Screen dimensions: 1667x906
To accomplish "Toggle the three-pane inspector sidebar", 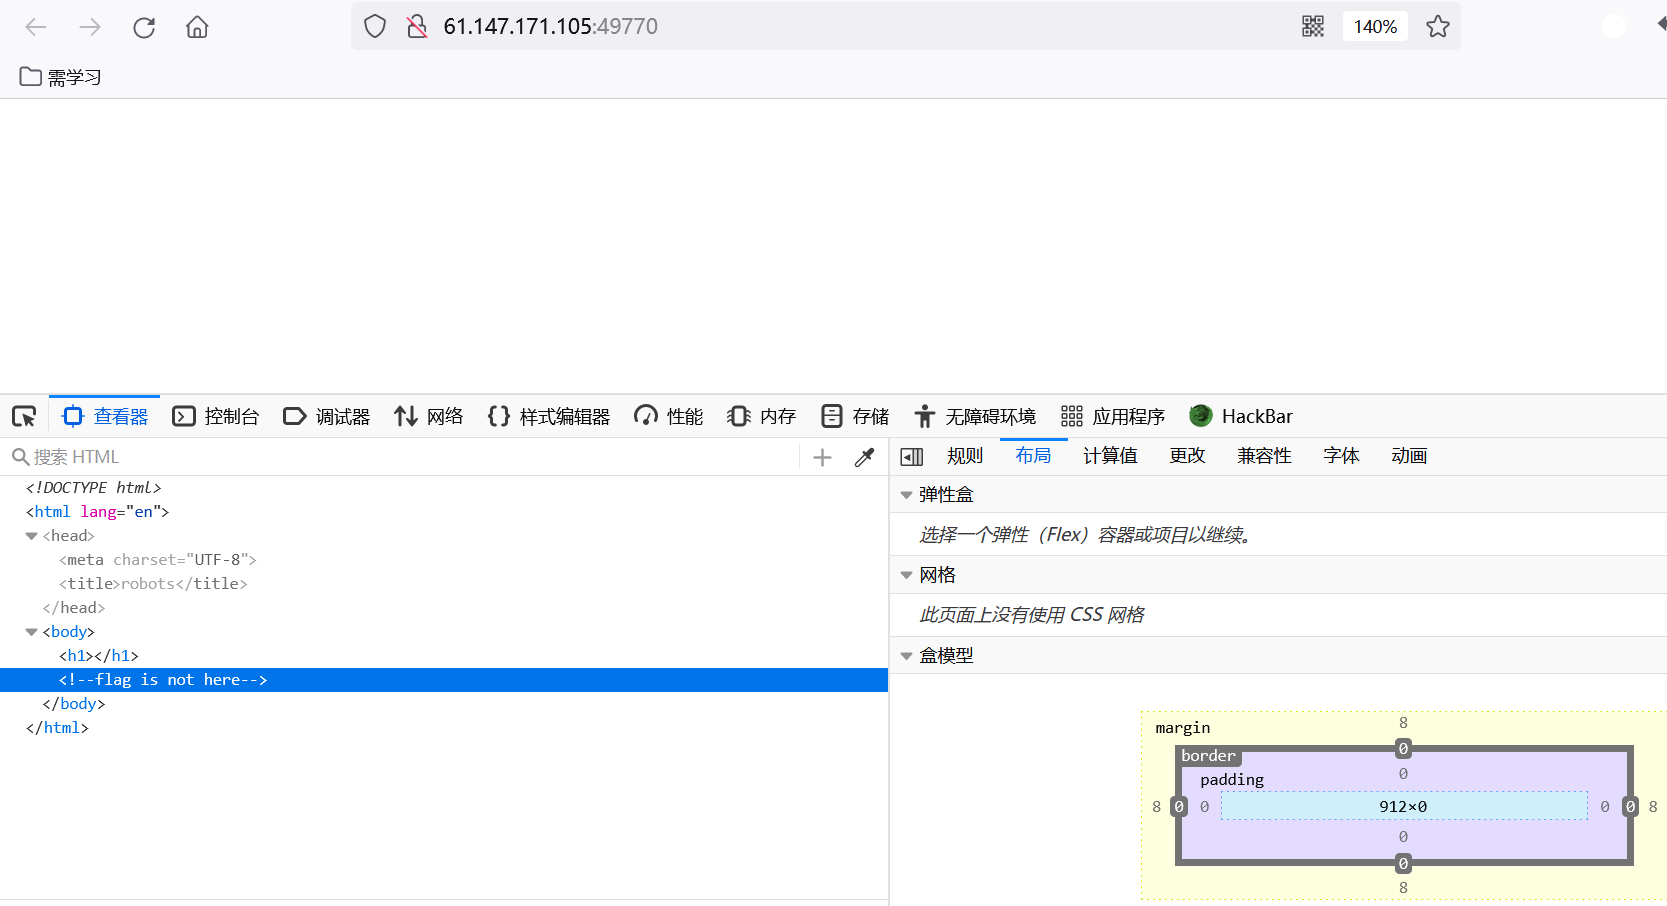I will (x=912, y=457).
